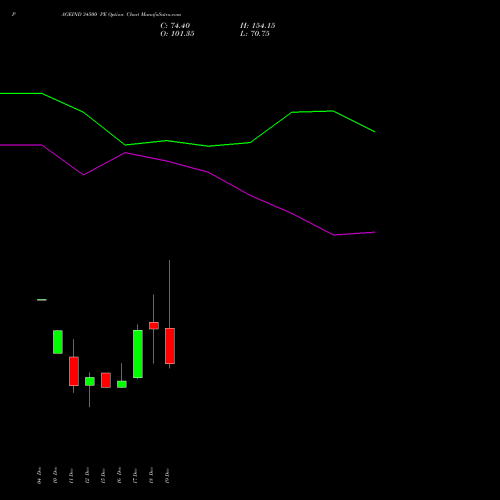Click the 10 Dec date label
Screen dimensions: 500x500
[55, 475]
